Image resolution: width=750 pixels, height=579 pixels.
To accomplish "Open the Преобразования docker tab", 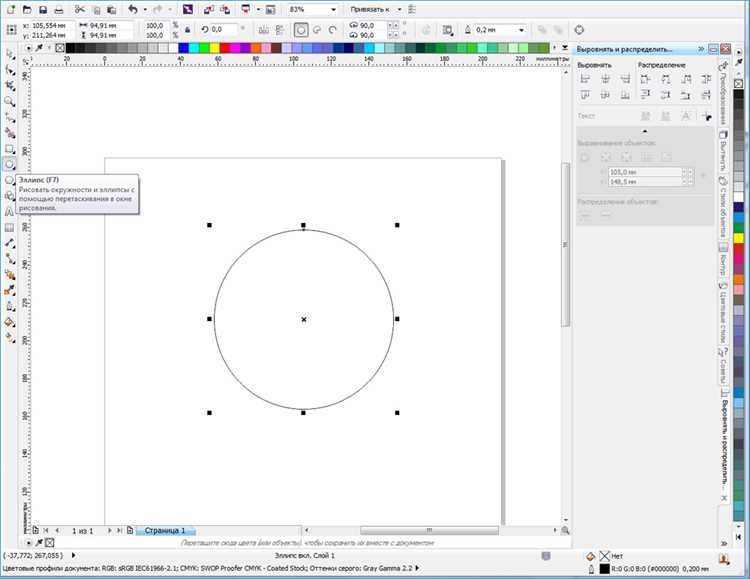I will [723, 92].
